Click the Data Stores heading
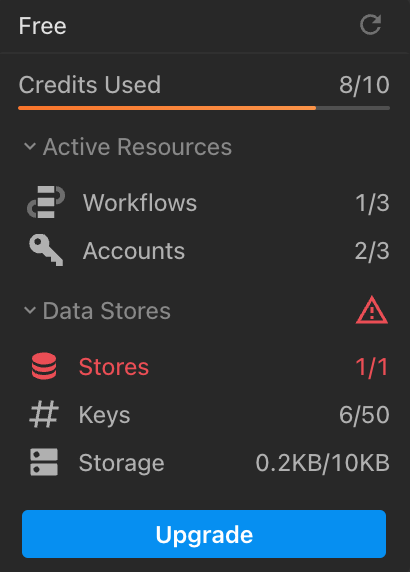 point(107,310)
